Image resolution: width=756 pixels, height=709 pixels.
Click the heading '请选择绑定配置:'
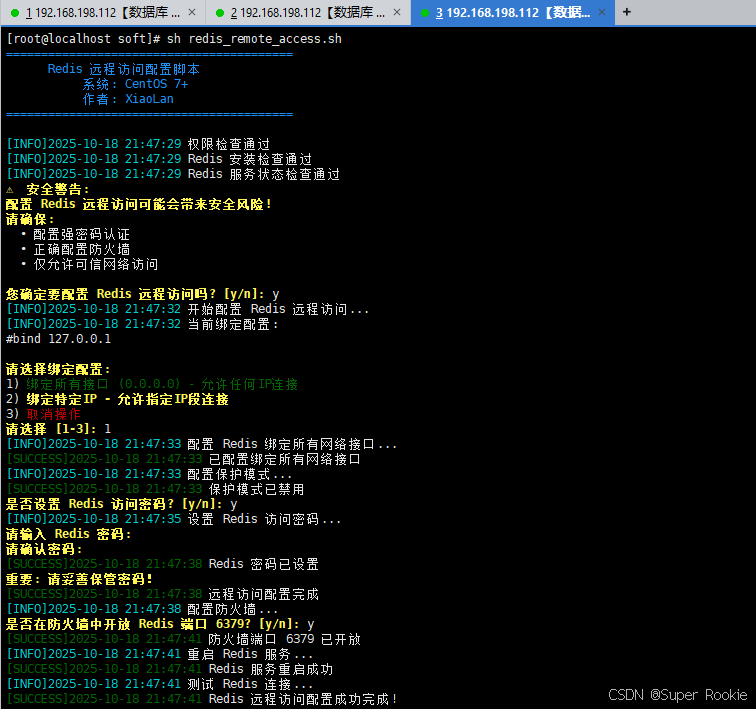[x=58, y=369]
